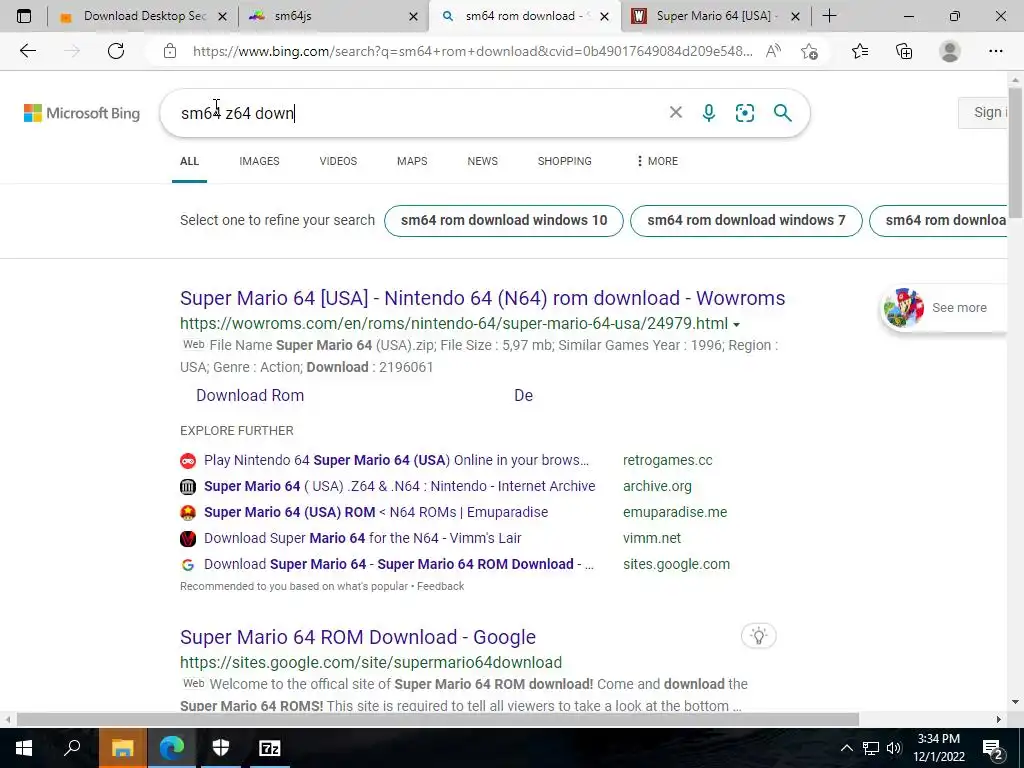Open the Vimm's Lair download link
The width and height of the screenshot is (1024, 768).
[362, 538]
